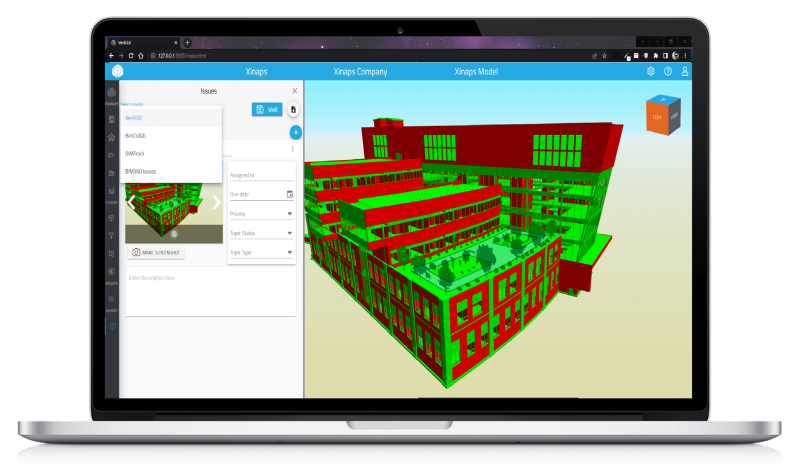Screen dimensions: 800x467
Task: Select the filter funnel icon in sidebar
Action: click(x=112, y=236)
